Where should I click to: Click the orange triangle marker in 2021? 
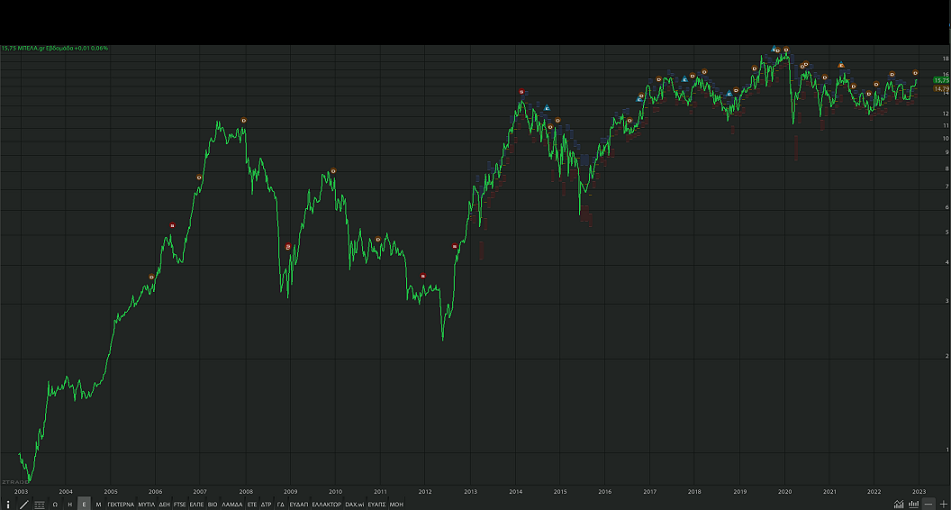pyautogui.click(x=841, y=65)
